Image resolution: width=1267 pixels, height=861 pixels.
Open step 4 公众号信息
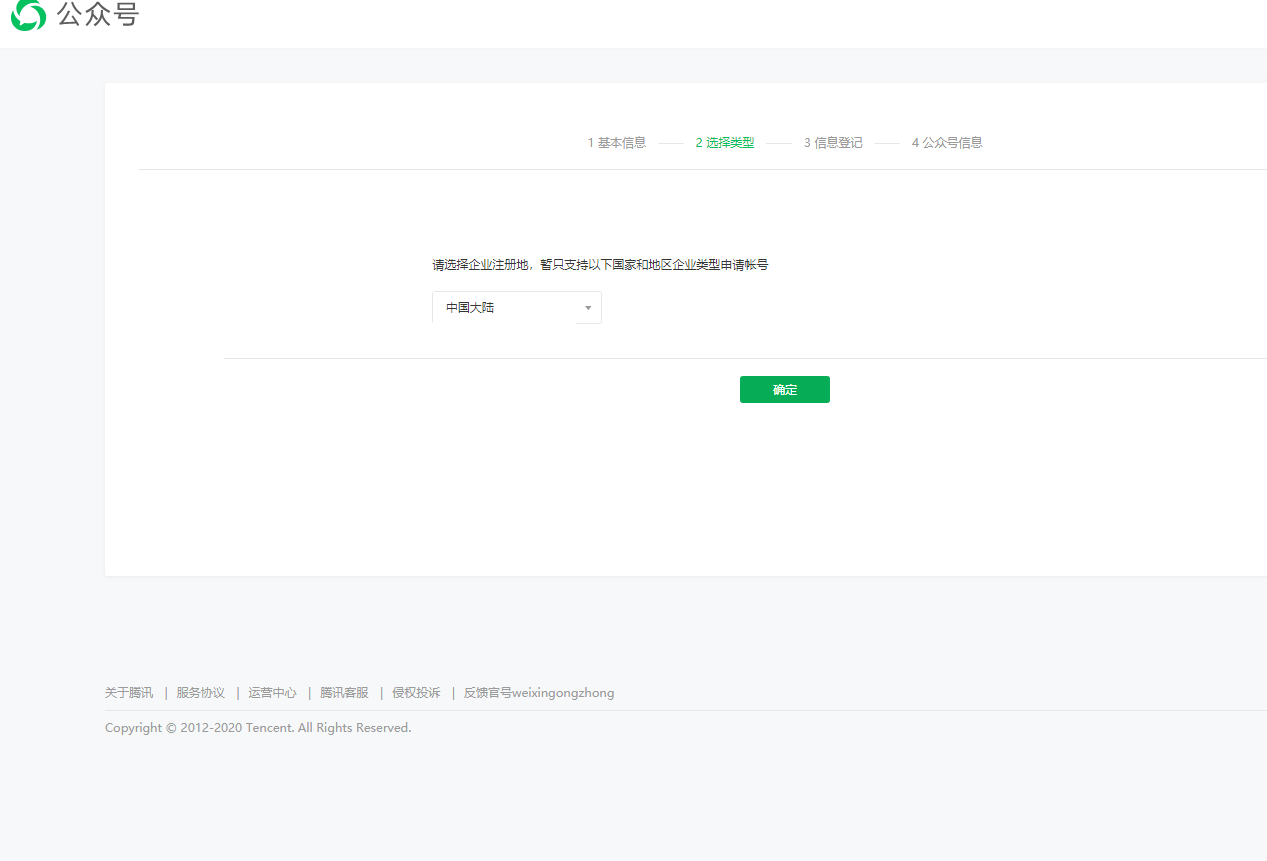pos(947,143)
